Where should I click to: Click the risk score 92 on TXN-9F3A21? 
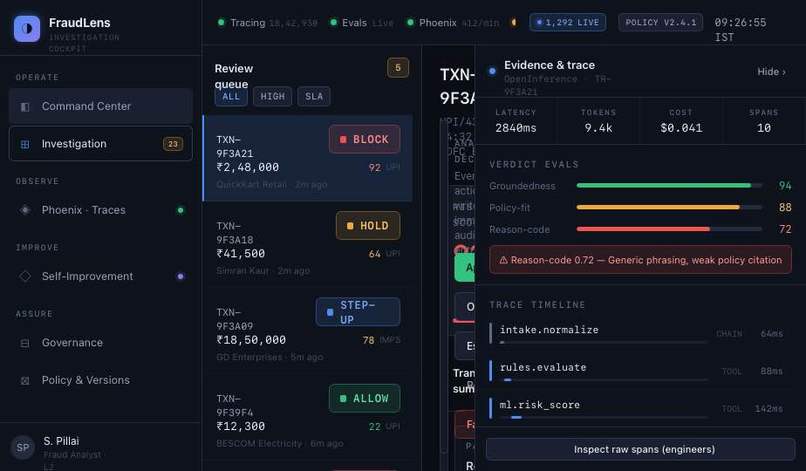point(375,168)
